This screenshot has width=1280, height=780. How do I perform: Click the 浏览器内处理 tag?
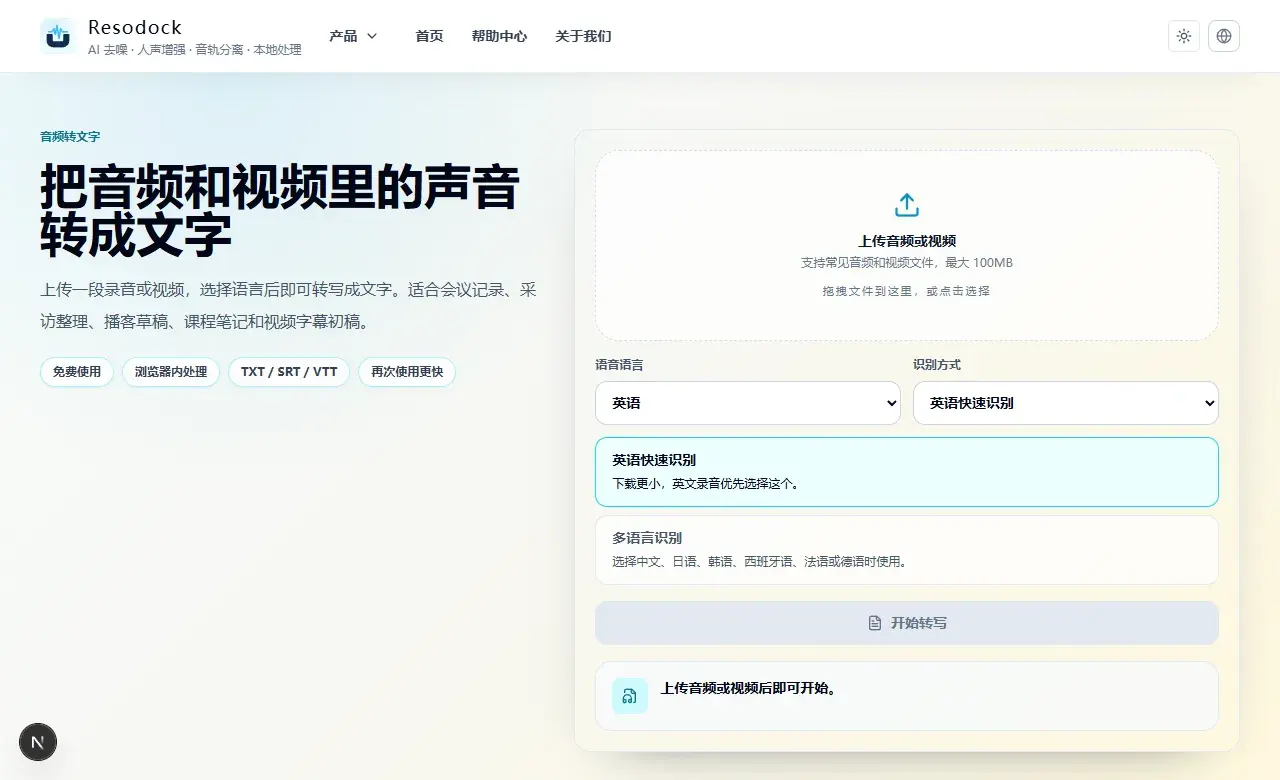(x=171, y=372)
